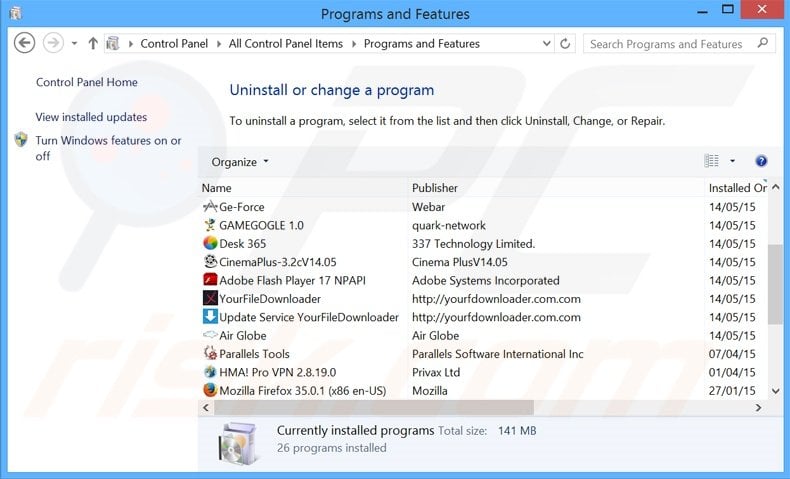Image resolution: width=790 pixels, height=479 pixels.
Task: Open Turn Windows features on or off
Action: click(108, 148)
